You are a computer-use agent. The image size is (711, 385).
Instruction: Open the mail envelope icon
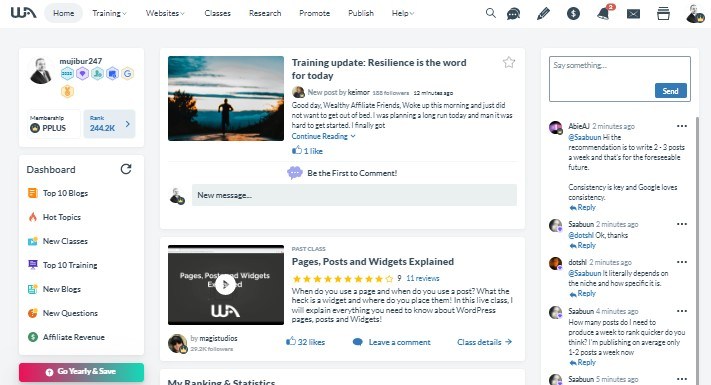click(x=633, y=14)
